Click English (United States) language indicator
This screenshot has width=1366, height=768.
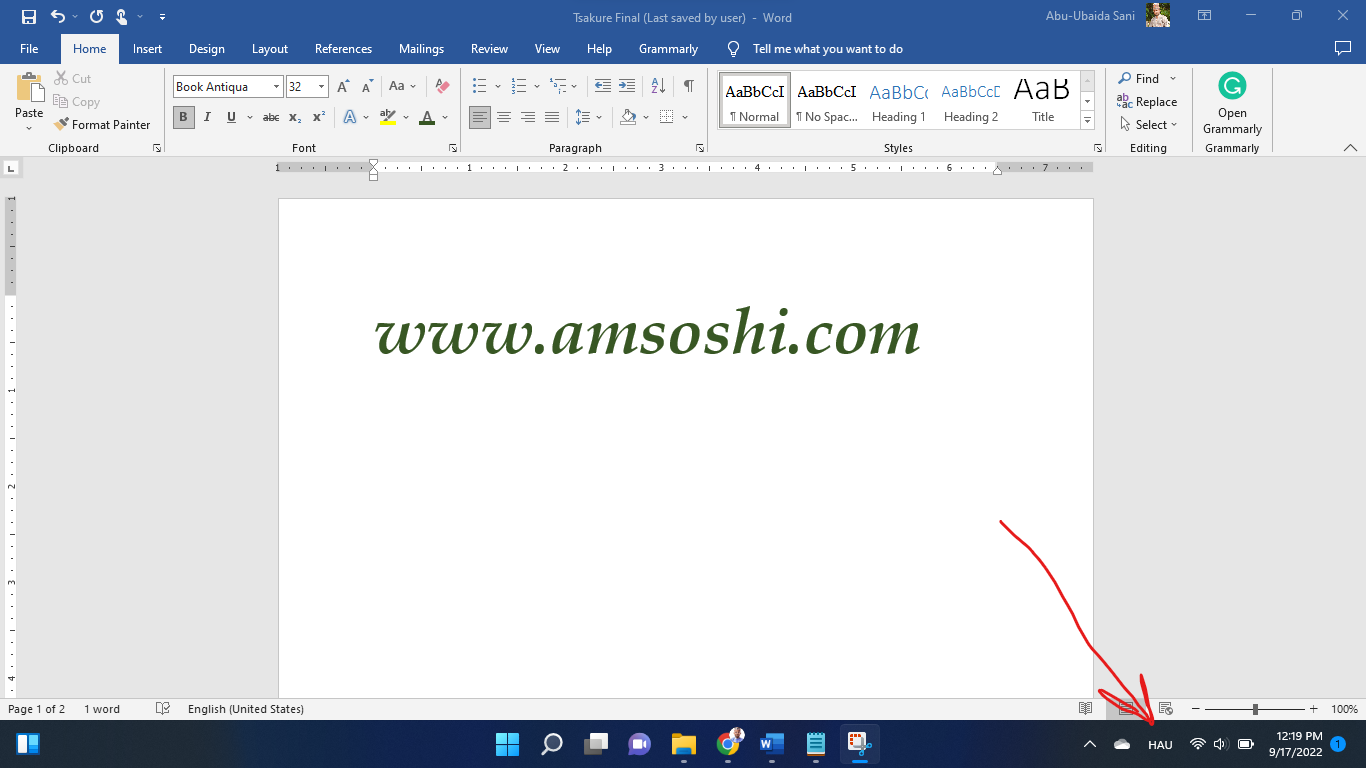pyautogui.click(x=246, y=709)
